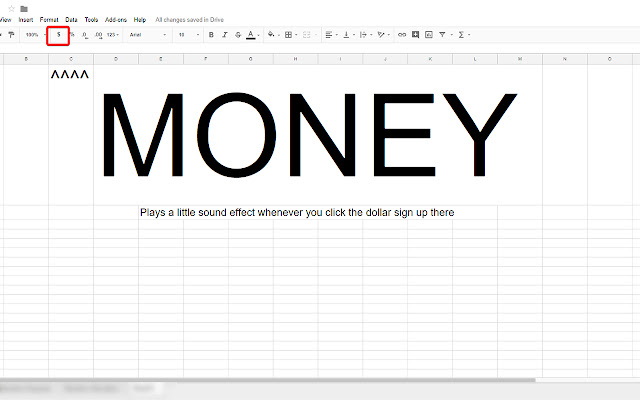This screenshot has height=400, width=640.
Task: Open the Data menu
Action: (71, 20)
